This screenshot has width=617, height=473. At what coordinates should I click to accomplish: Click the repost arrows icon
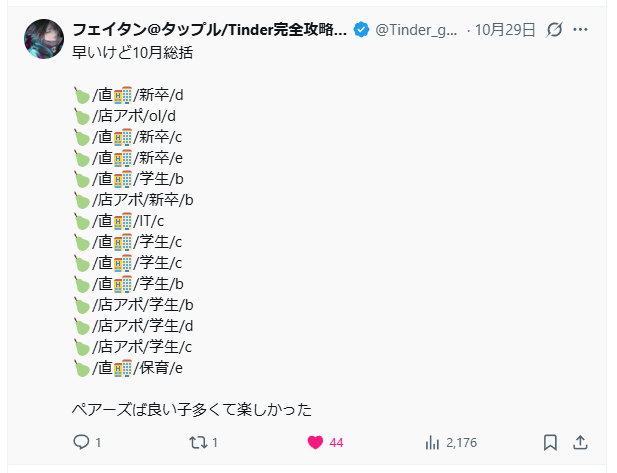(198, 442)
